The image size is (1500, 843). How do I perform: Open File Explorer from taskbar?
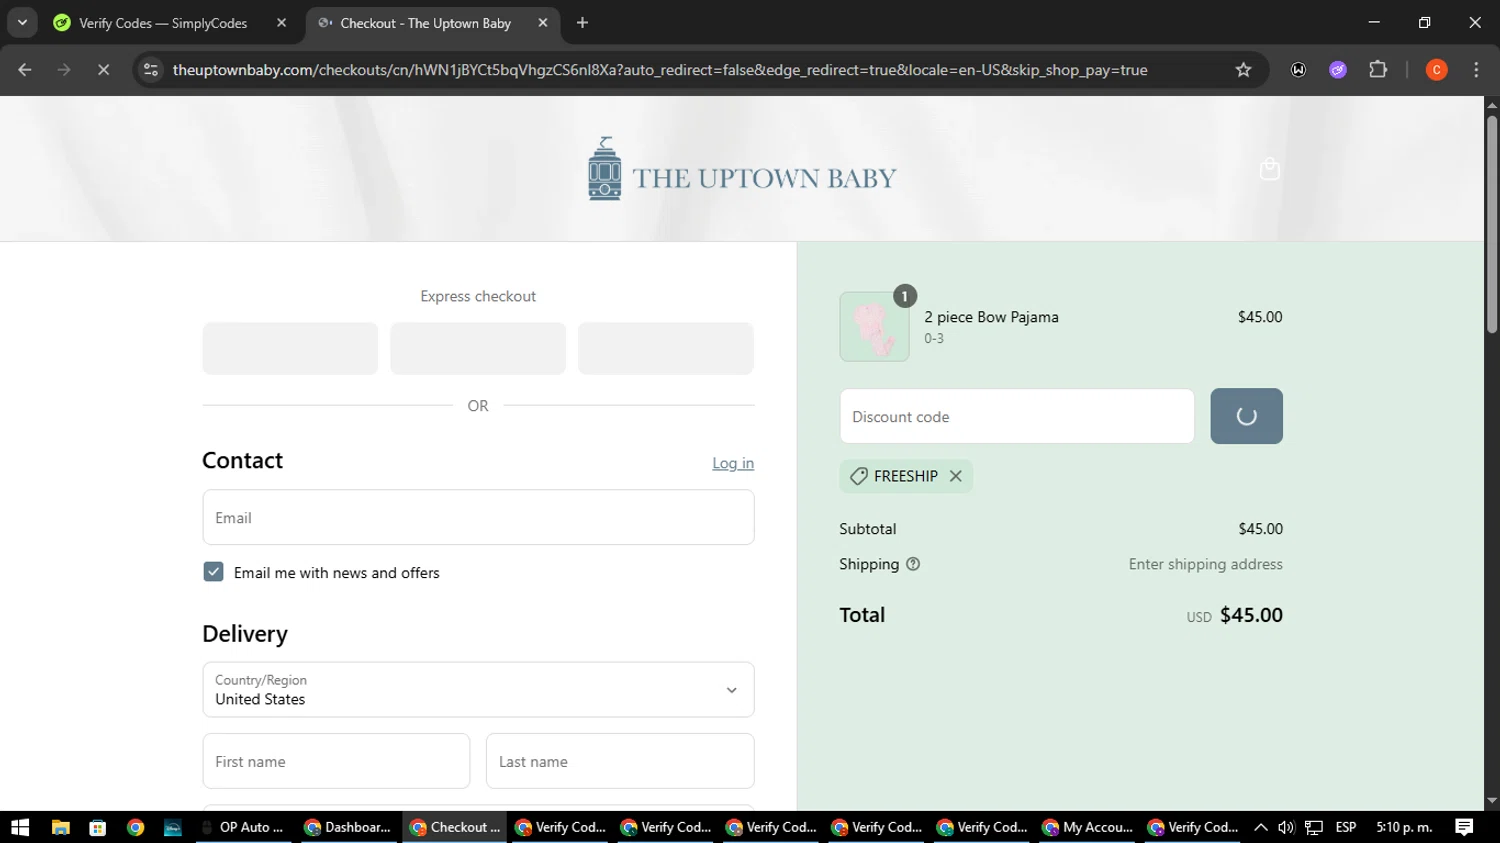click(61, 827)
